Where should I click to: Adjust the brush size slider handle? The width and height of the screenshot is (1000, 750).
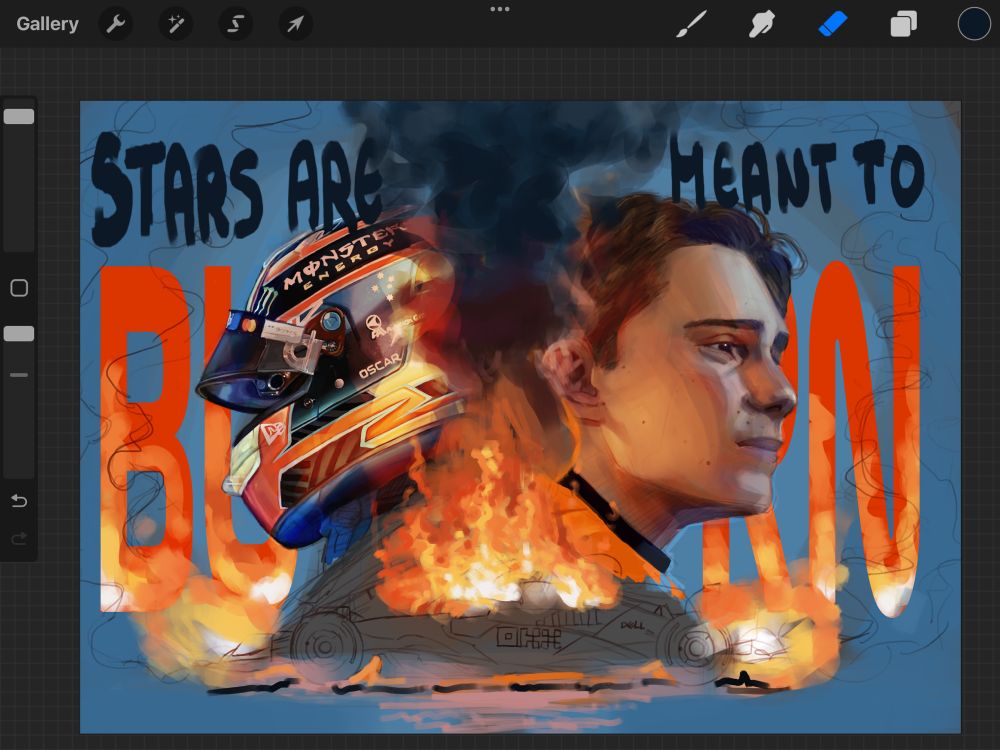[19, 116]
